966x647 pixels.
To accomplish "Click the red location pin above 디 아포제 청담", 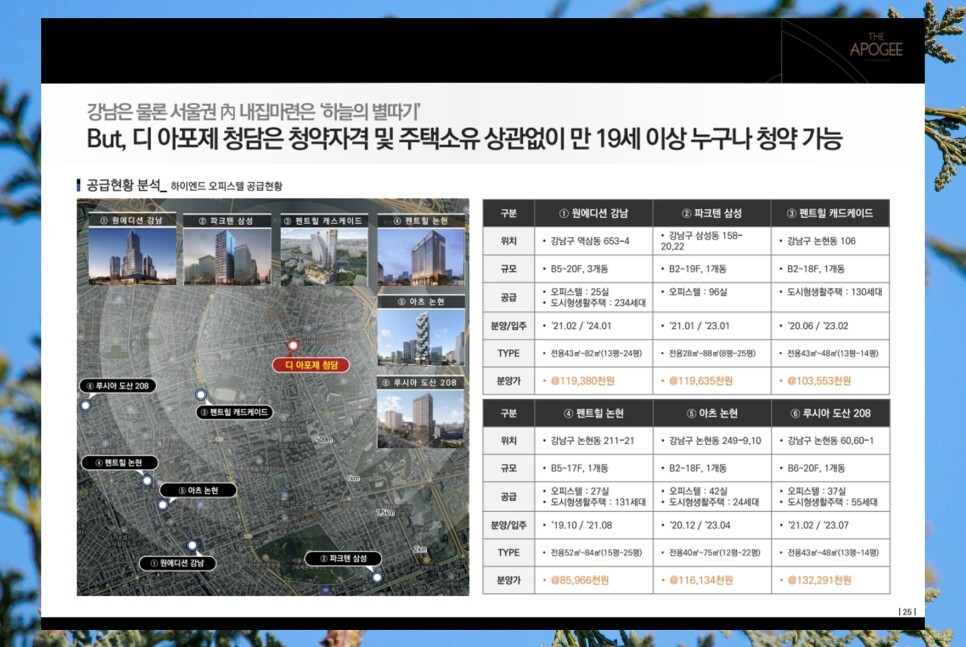I will click(x=293, y=346).
